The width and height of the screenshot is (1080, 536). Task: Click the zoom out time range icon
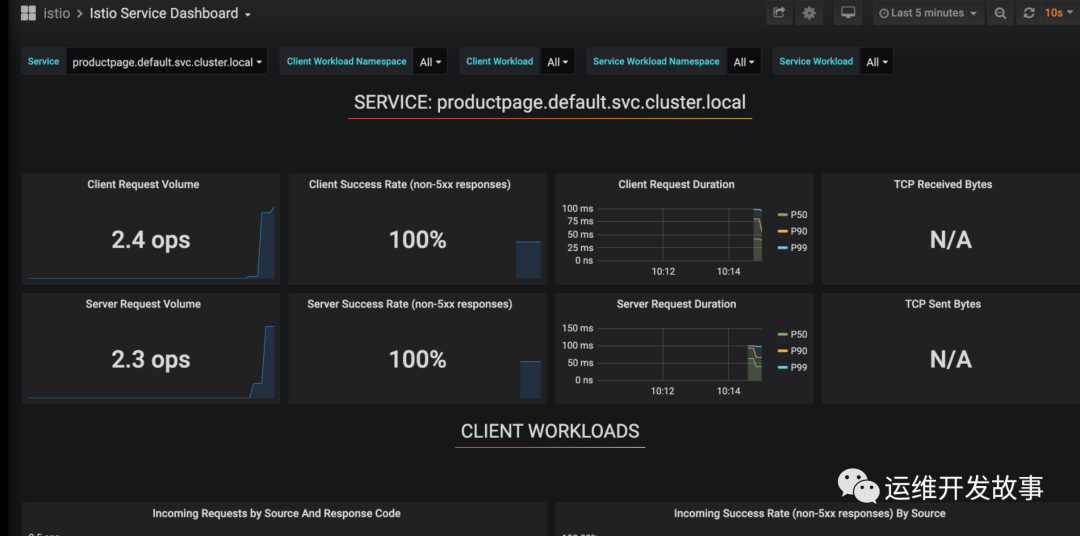(x=1000, y=13)
